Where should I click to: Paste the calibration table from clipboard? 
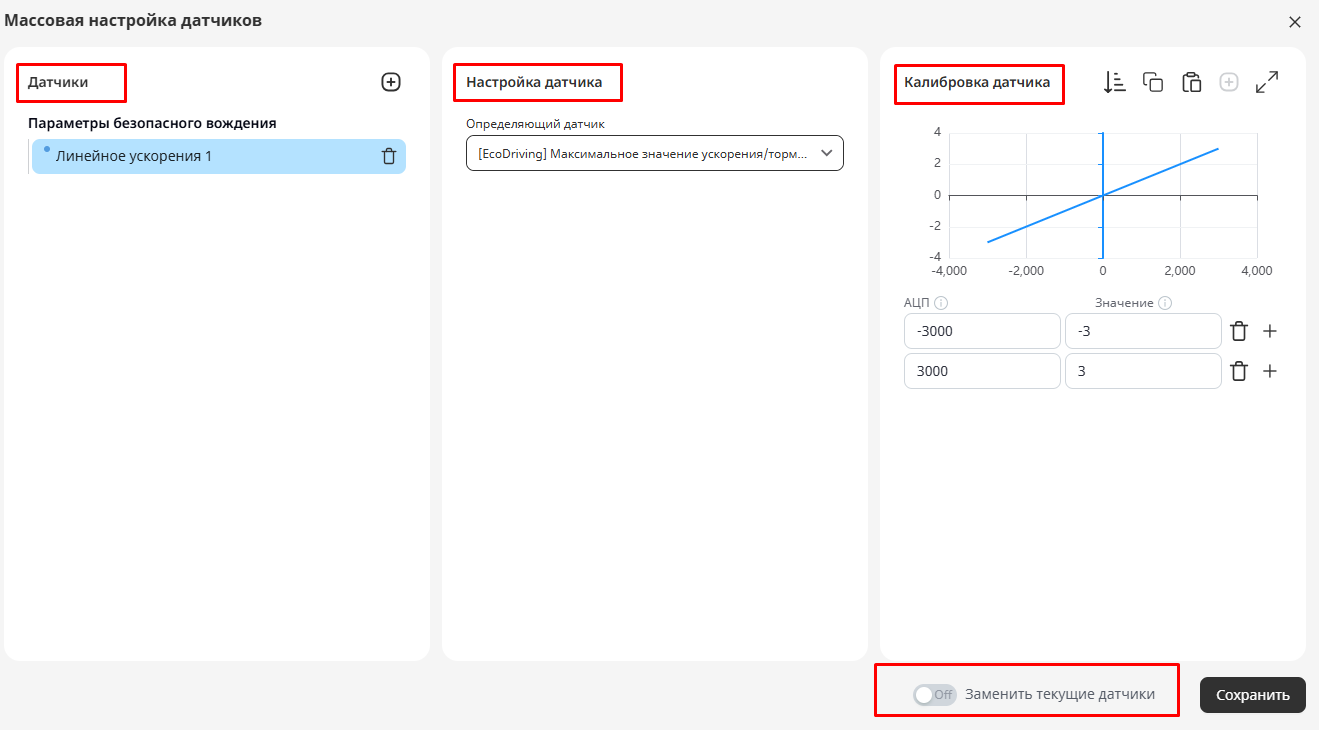click(x=1191, y=82)
